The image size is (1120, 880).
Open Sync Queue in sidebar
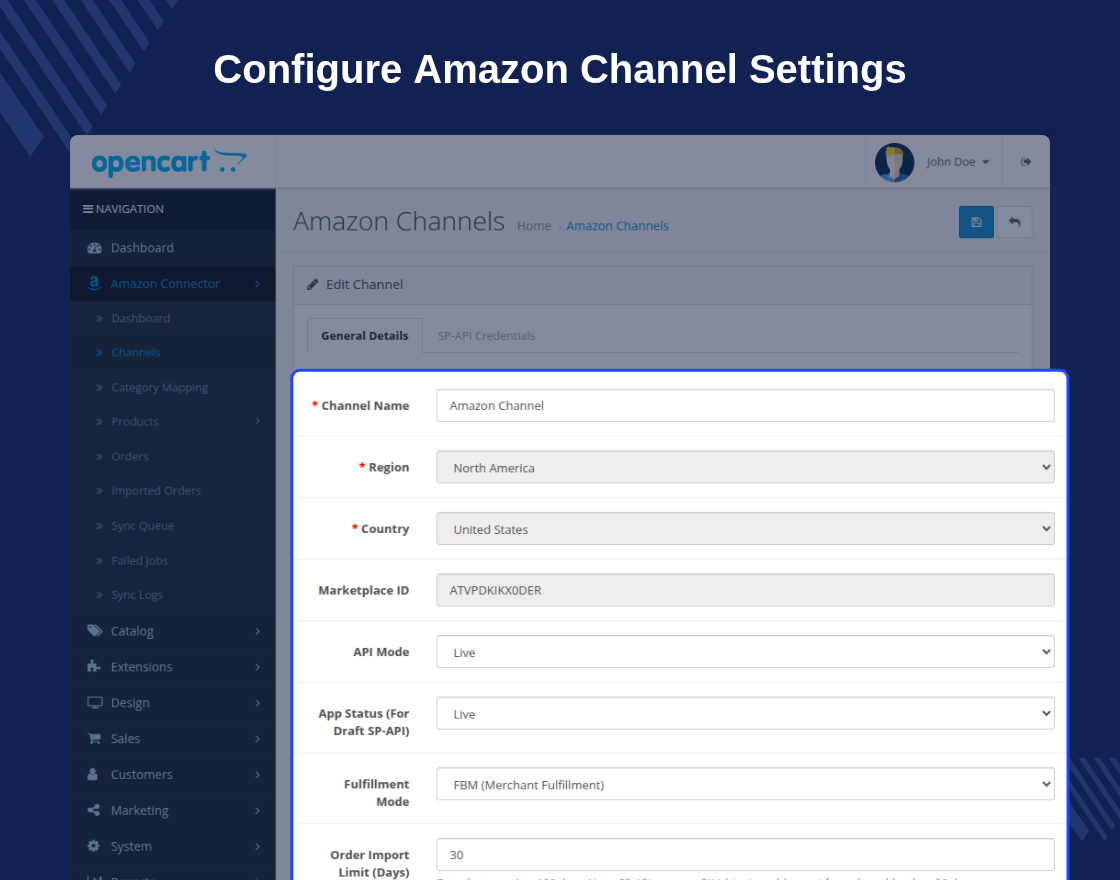coord(143,526)
